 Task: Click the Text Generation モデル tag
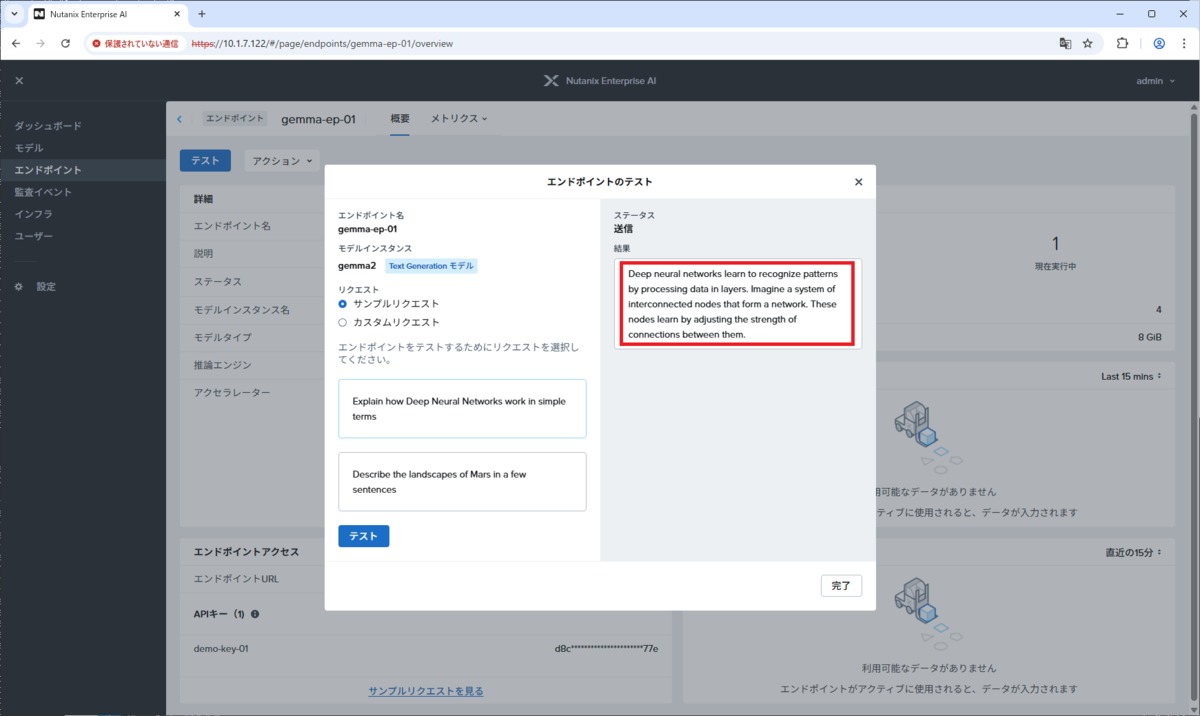(432, 266)
